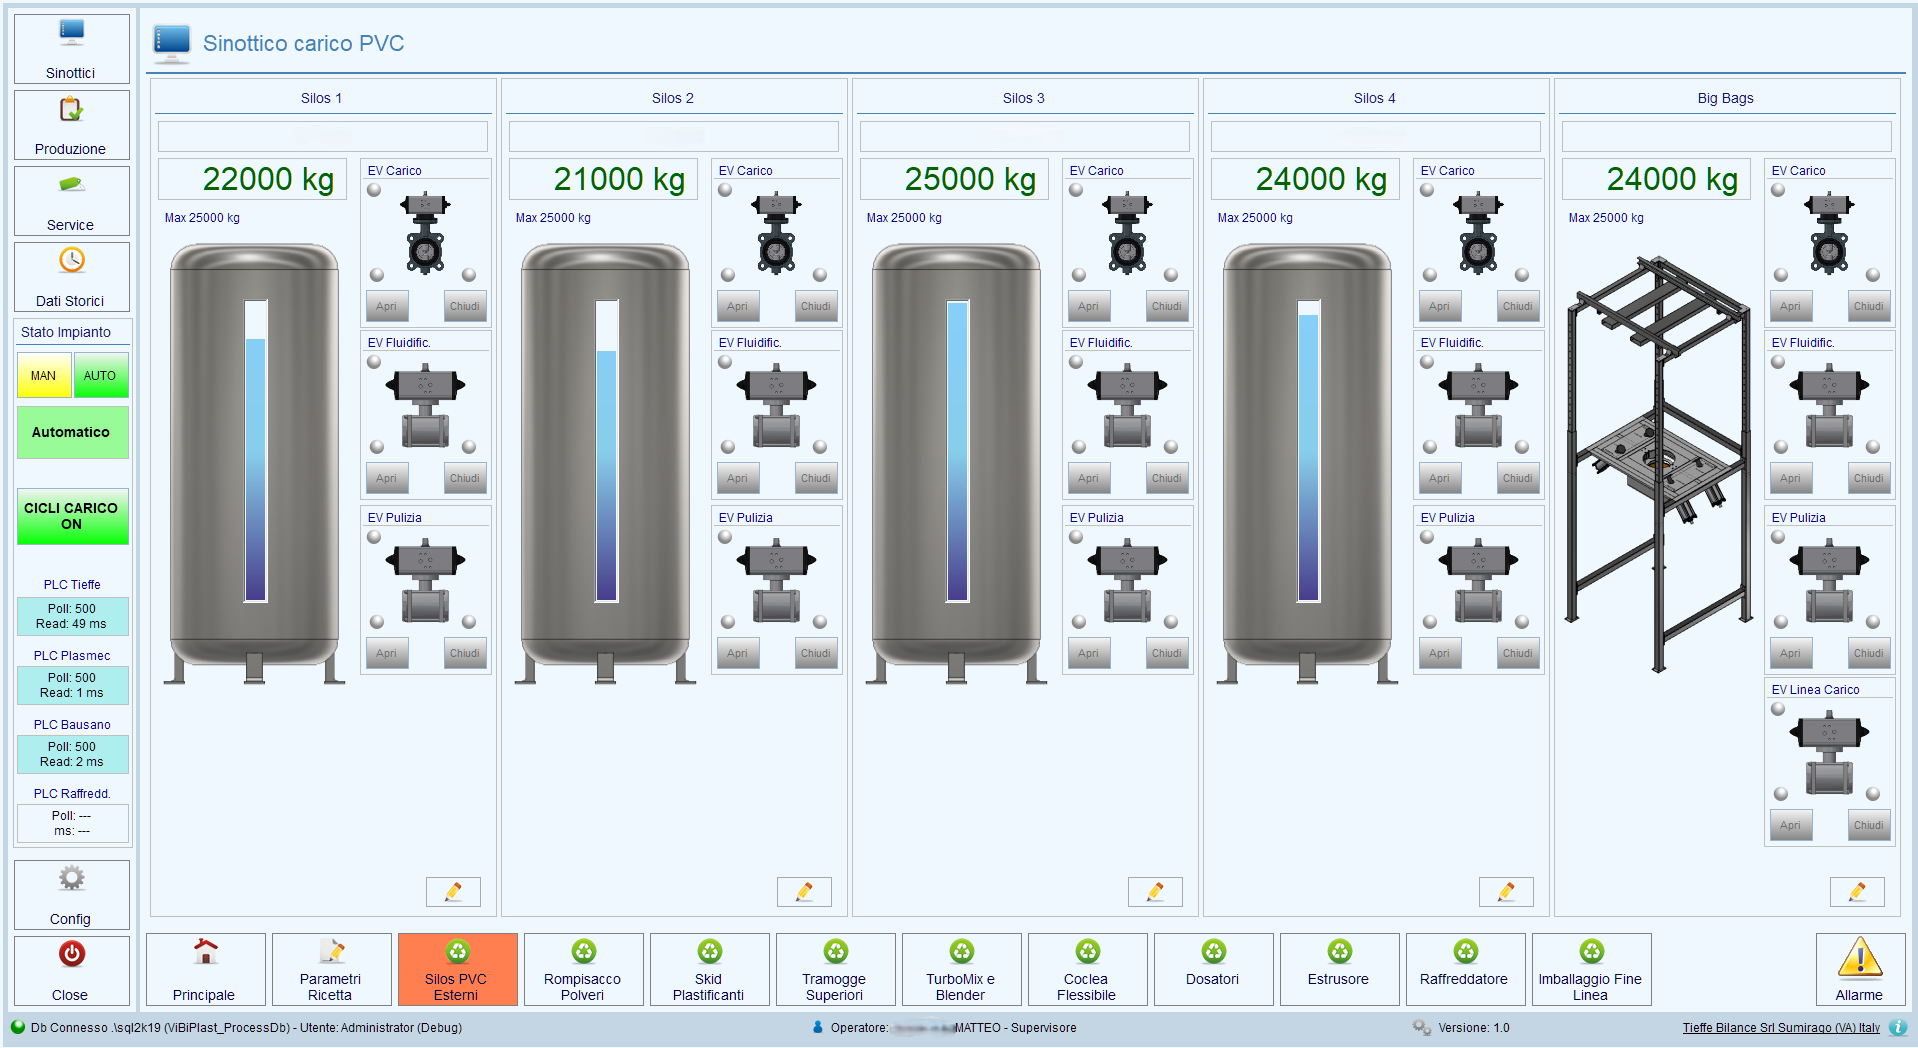Switch to the Estrusore tab
1918x1048 pixels.
(1338, 969)
